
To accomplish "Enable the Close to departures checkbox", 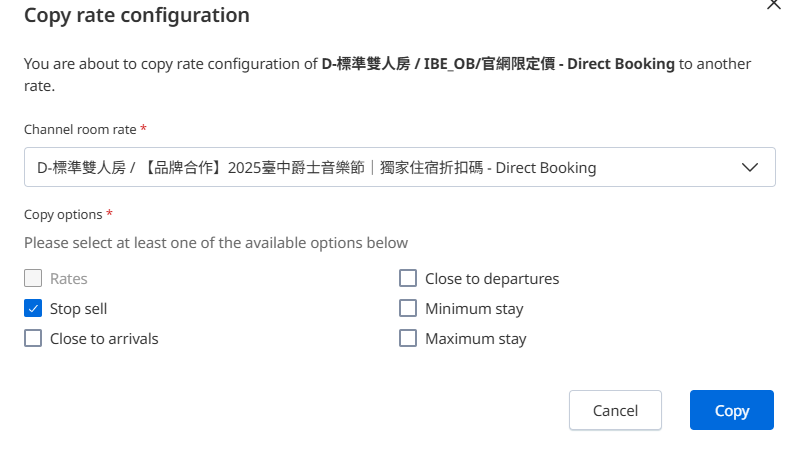I will tap(408, 279).
